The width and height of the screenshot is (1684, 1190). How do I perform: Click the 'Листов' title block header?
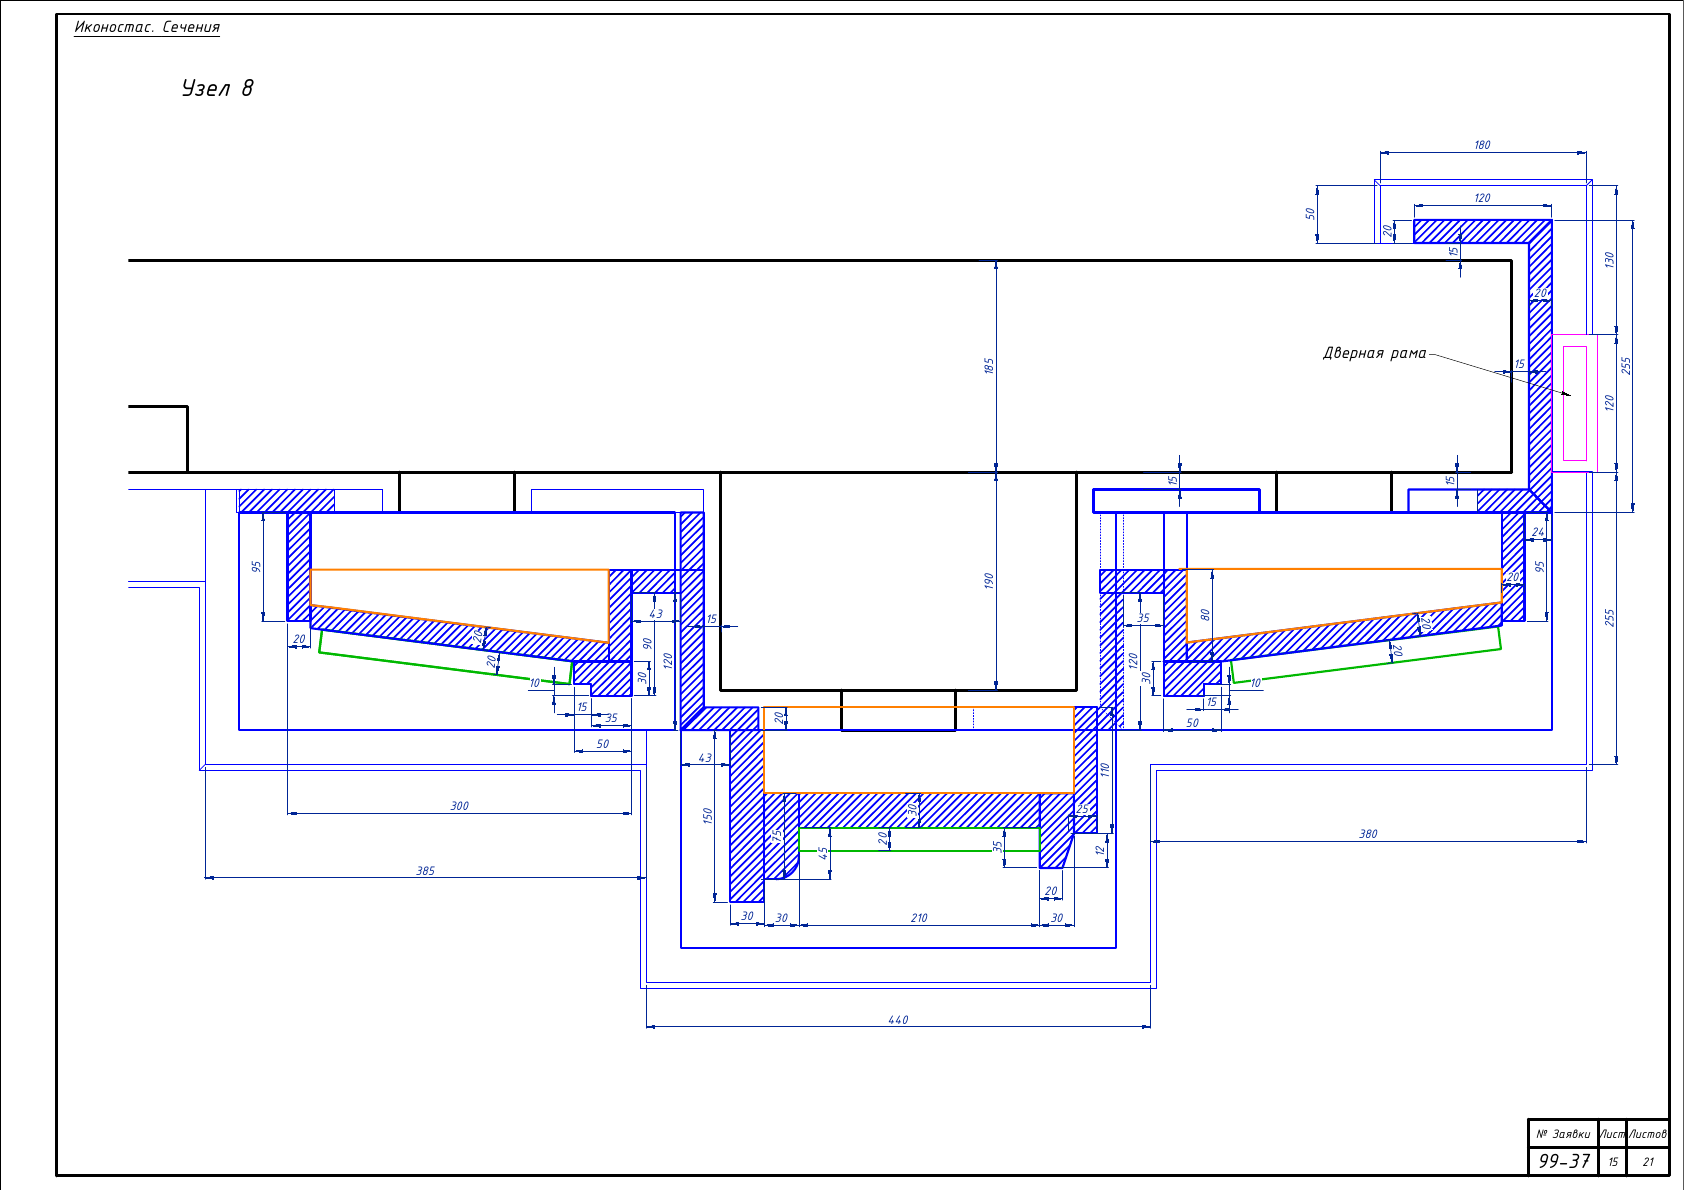[x=1648, y=1134]
